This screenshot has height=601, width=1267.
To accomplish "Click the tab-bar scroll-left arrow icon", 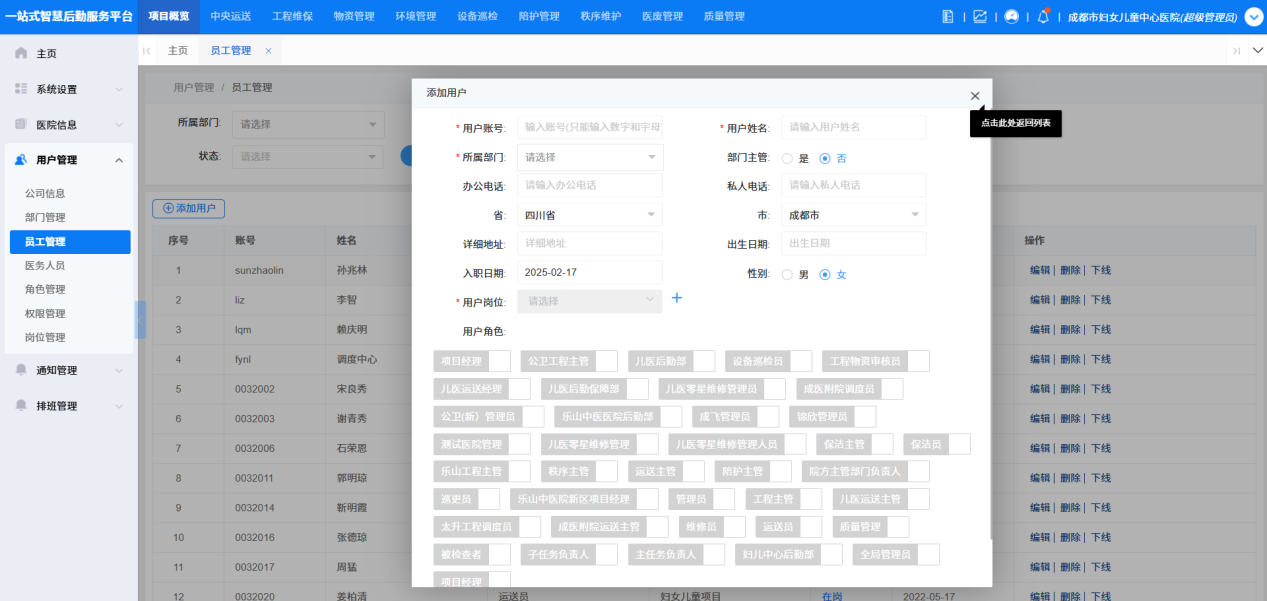I will [147, 51].
